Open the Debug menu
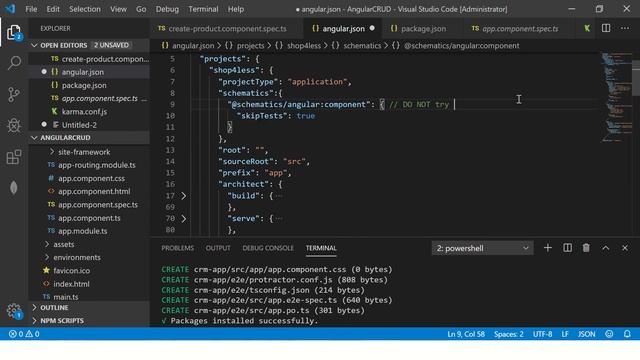The width and height of the screenshot is (640, 360). (167, 9)
